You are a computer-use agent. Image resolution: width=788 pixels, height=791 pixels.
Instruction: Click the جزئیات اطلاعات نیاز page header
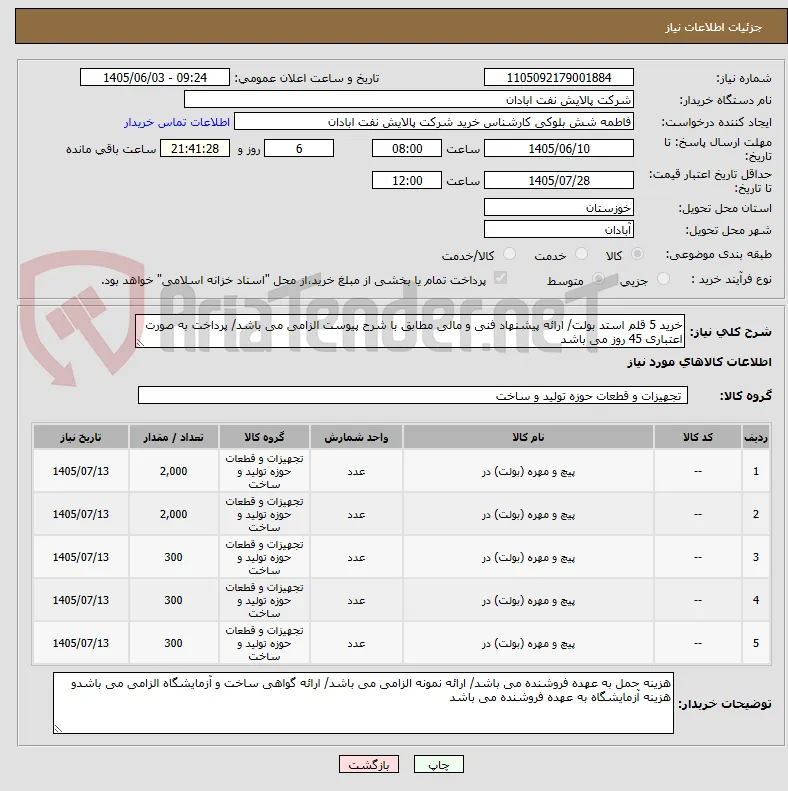pyautogui.click(x=713, y=27)
